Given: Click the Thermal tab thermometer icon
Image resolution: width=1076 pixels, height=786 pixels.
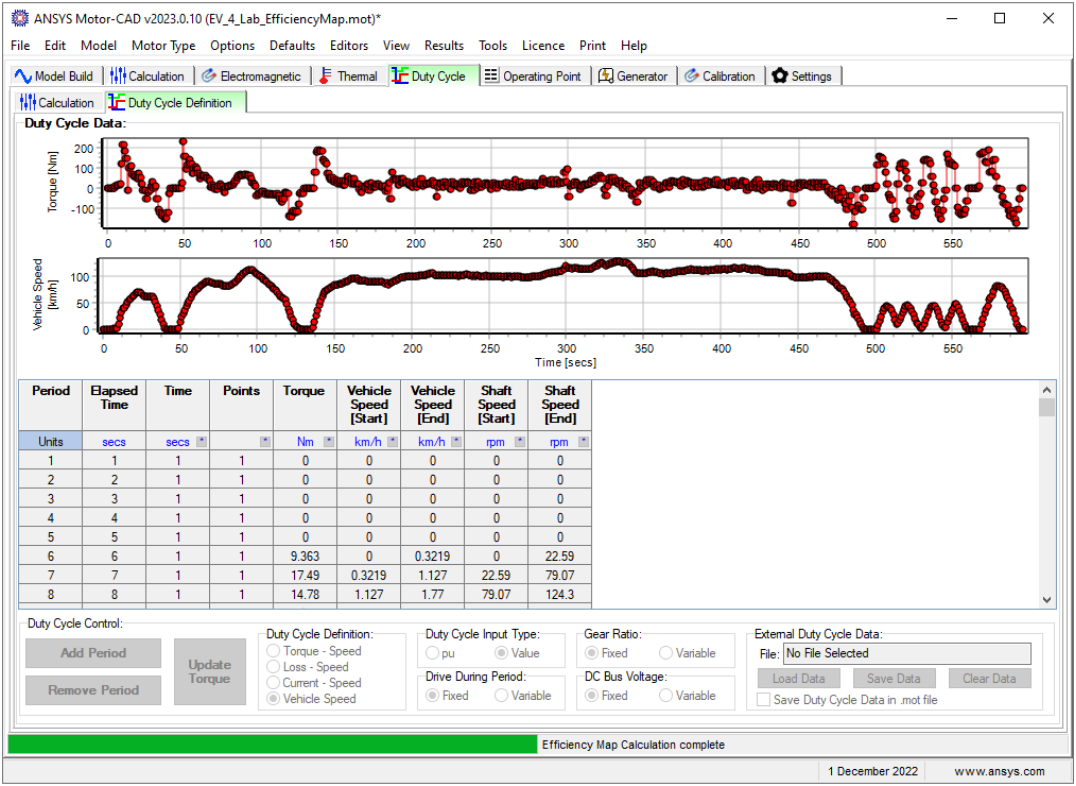Looking at the screenshot, I should coord(325,76).
